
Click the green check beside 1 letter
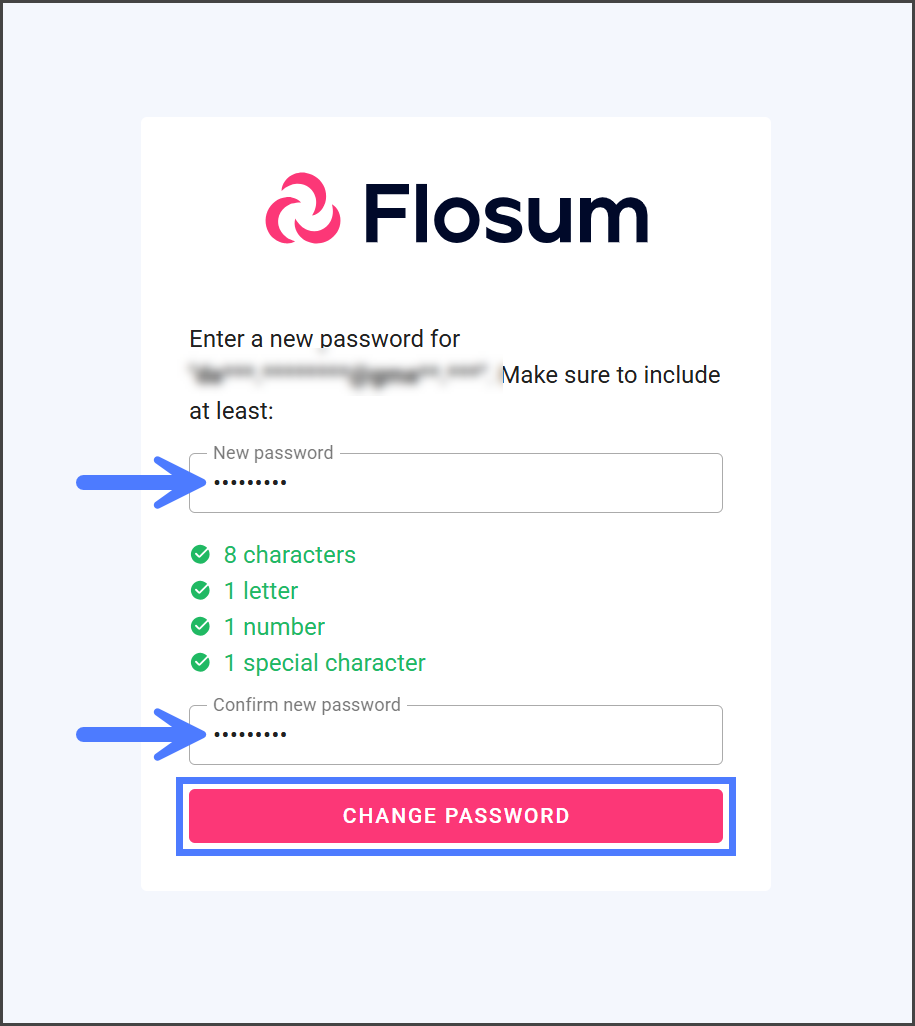[201, 590]
